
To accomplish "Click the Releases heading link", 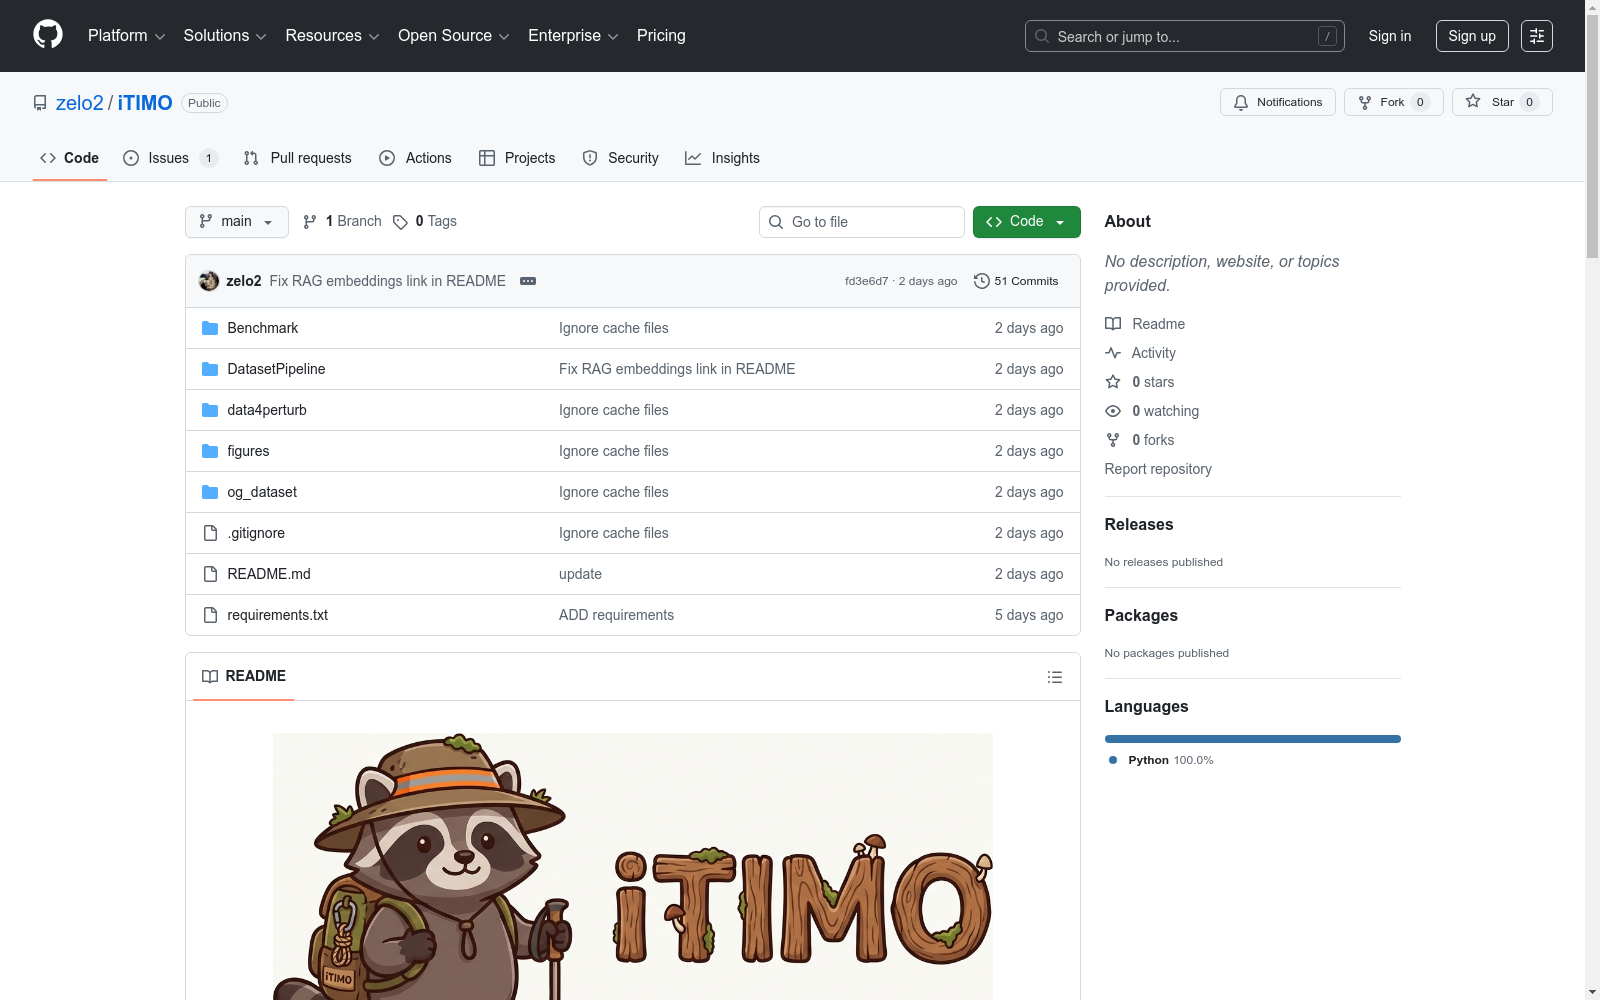I will tap(1139, 524).
